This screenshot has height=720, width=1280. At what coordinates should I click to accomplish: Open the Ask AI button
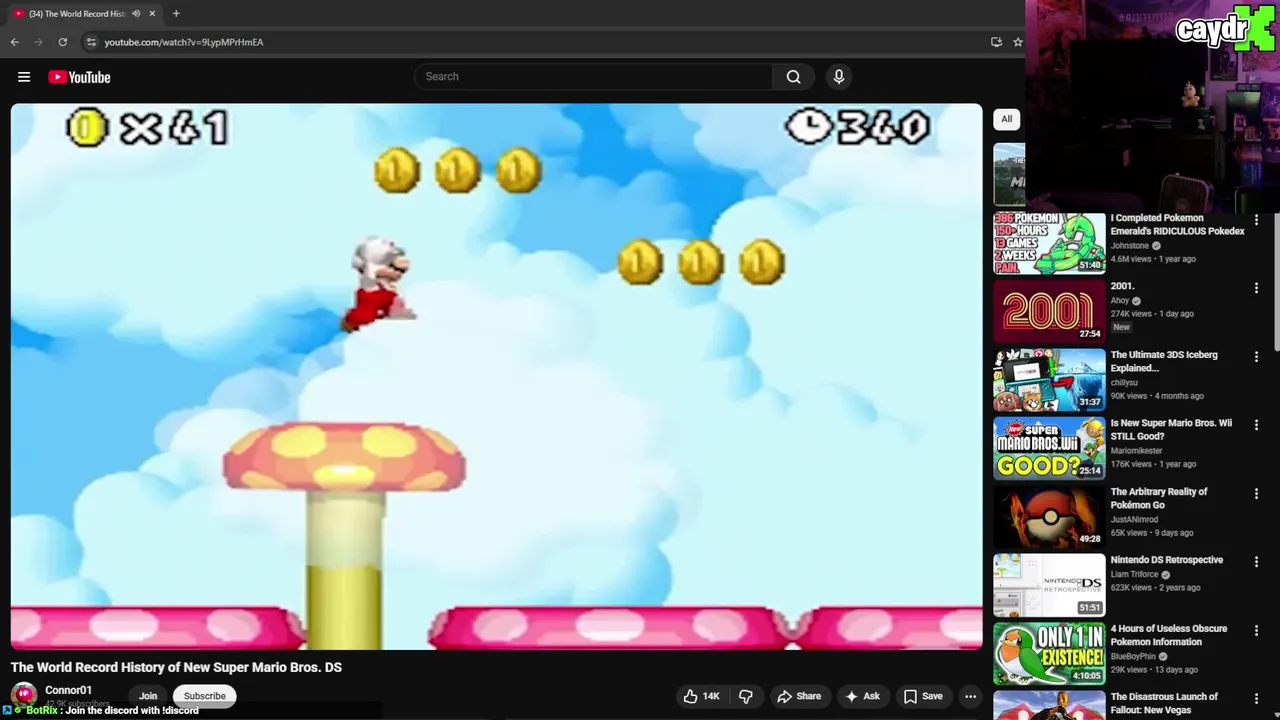(x=862, y=696)
